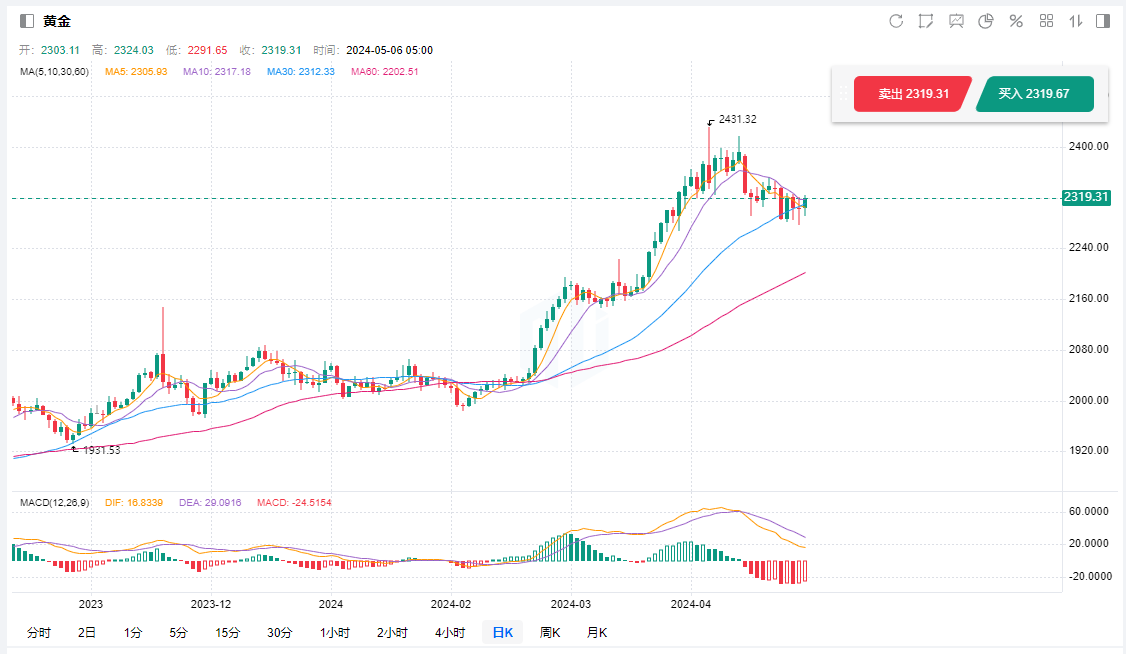The image size is (1126, 654).
Task: Click the red 卖出 2319.31 button
Action: pos(912,94)
